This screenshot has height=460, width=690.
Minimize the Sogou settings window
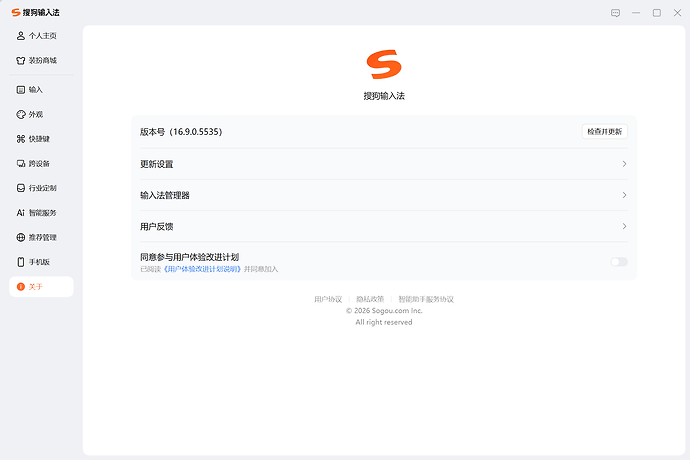click(636, 13)
